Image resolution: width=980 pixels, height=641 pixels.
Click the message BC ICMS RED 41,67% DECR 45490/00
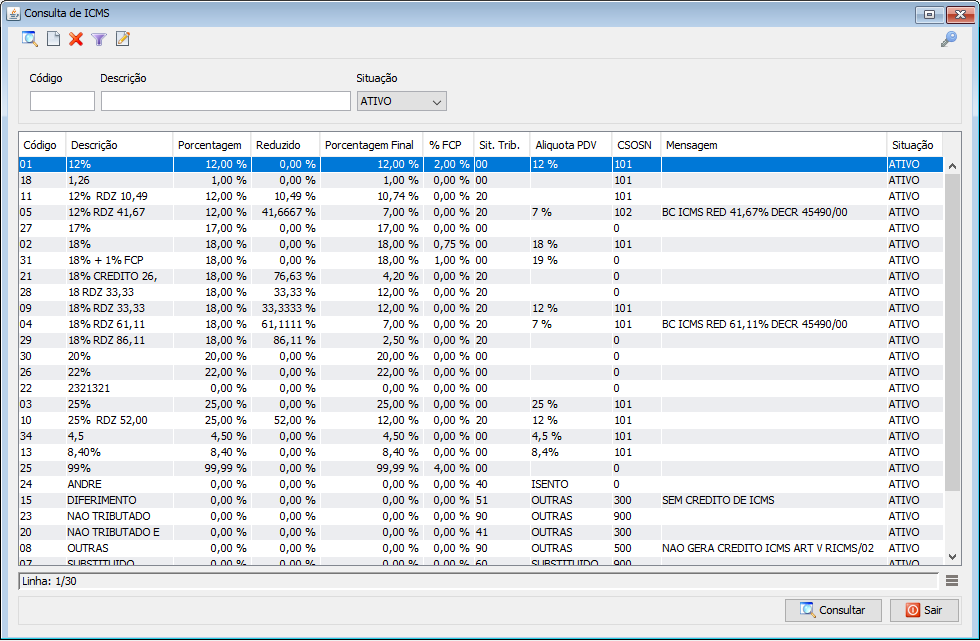coord(754,212)
